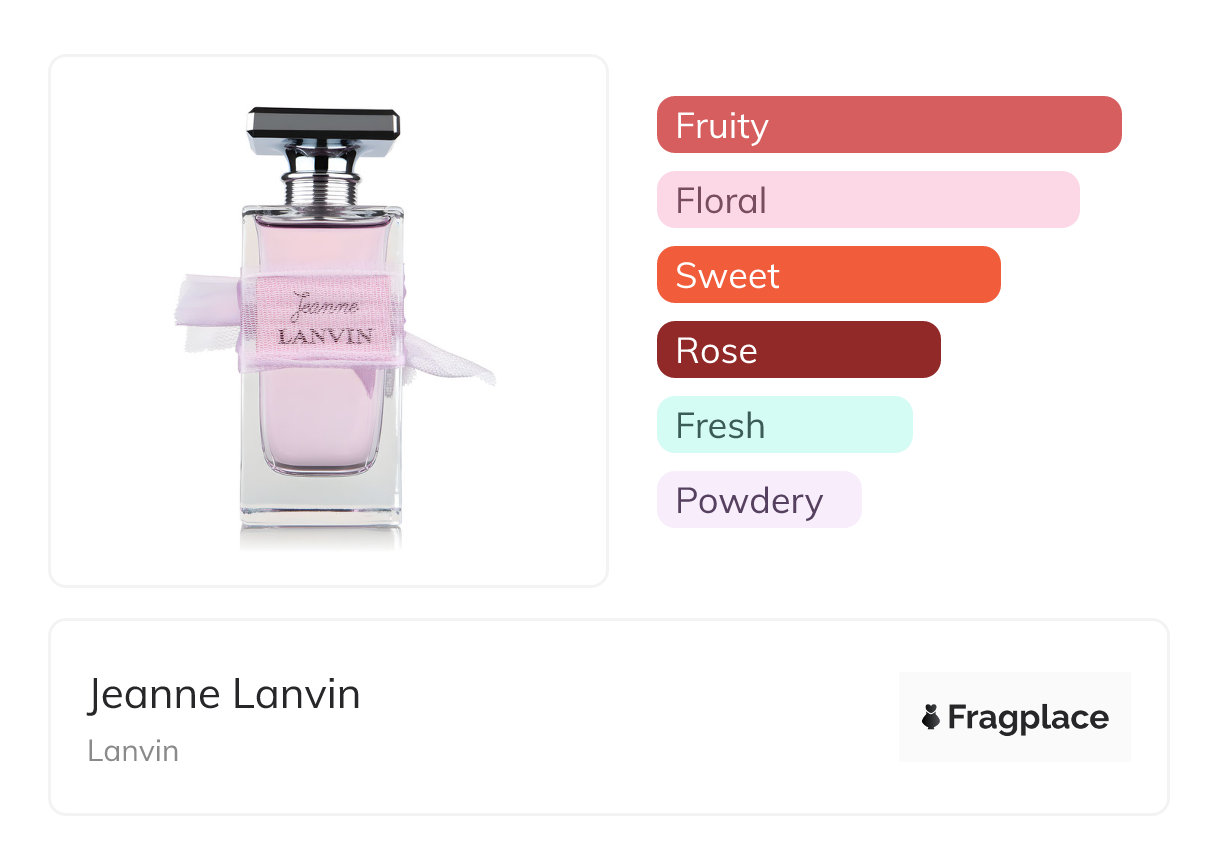1218x864 pixels.
Task: Select the Fresh accord bar
Action: click(x=784, y=425)
